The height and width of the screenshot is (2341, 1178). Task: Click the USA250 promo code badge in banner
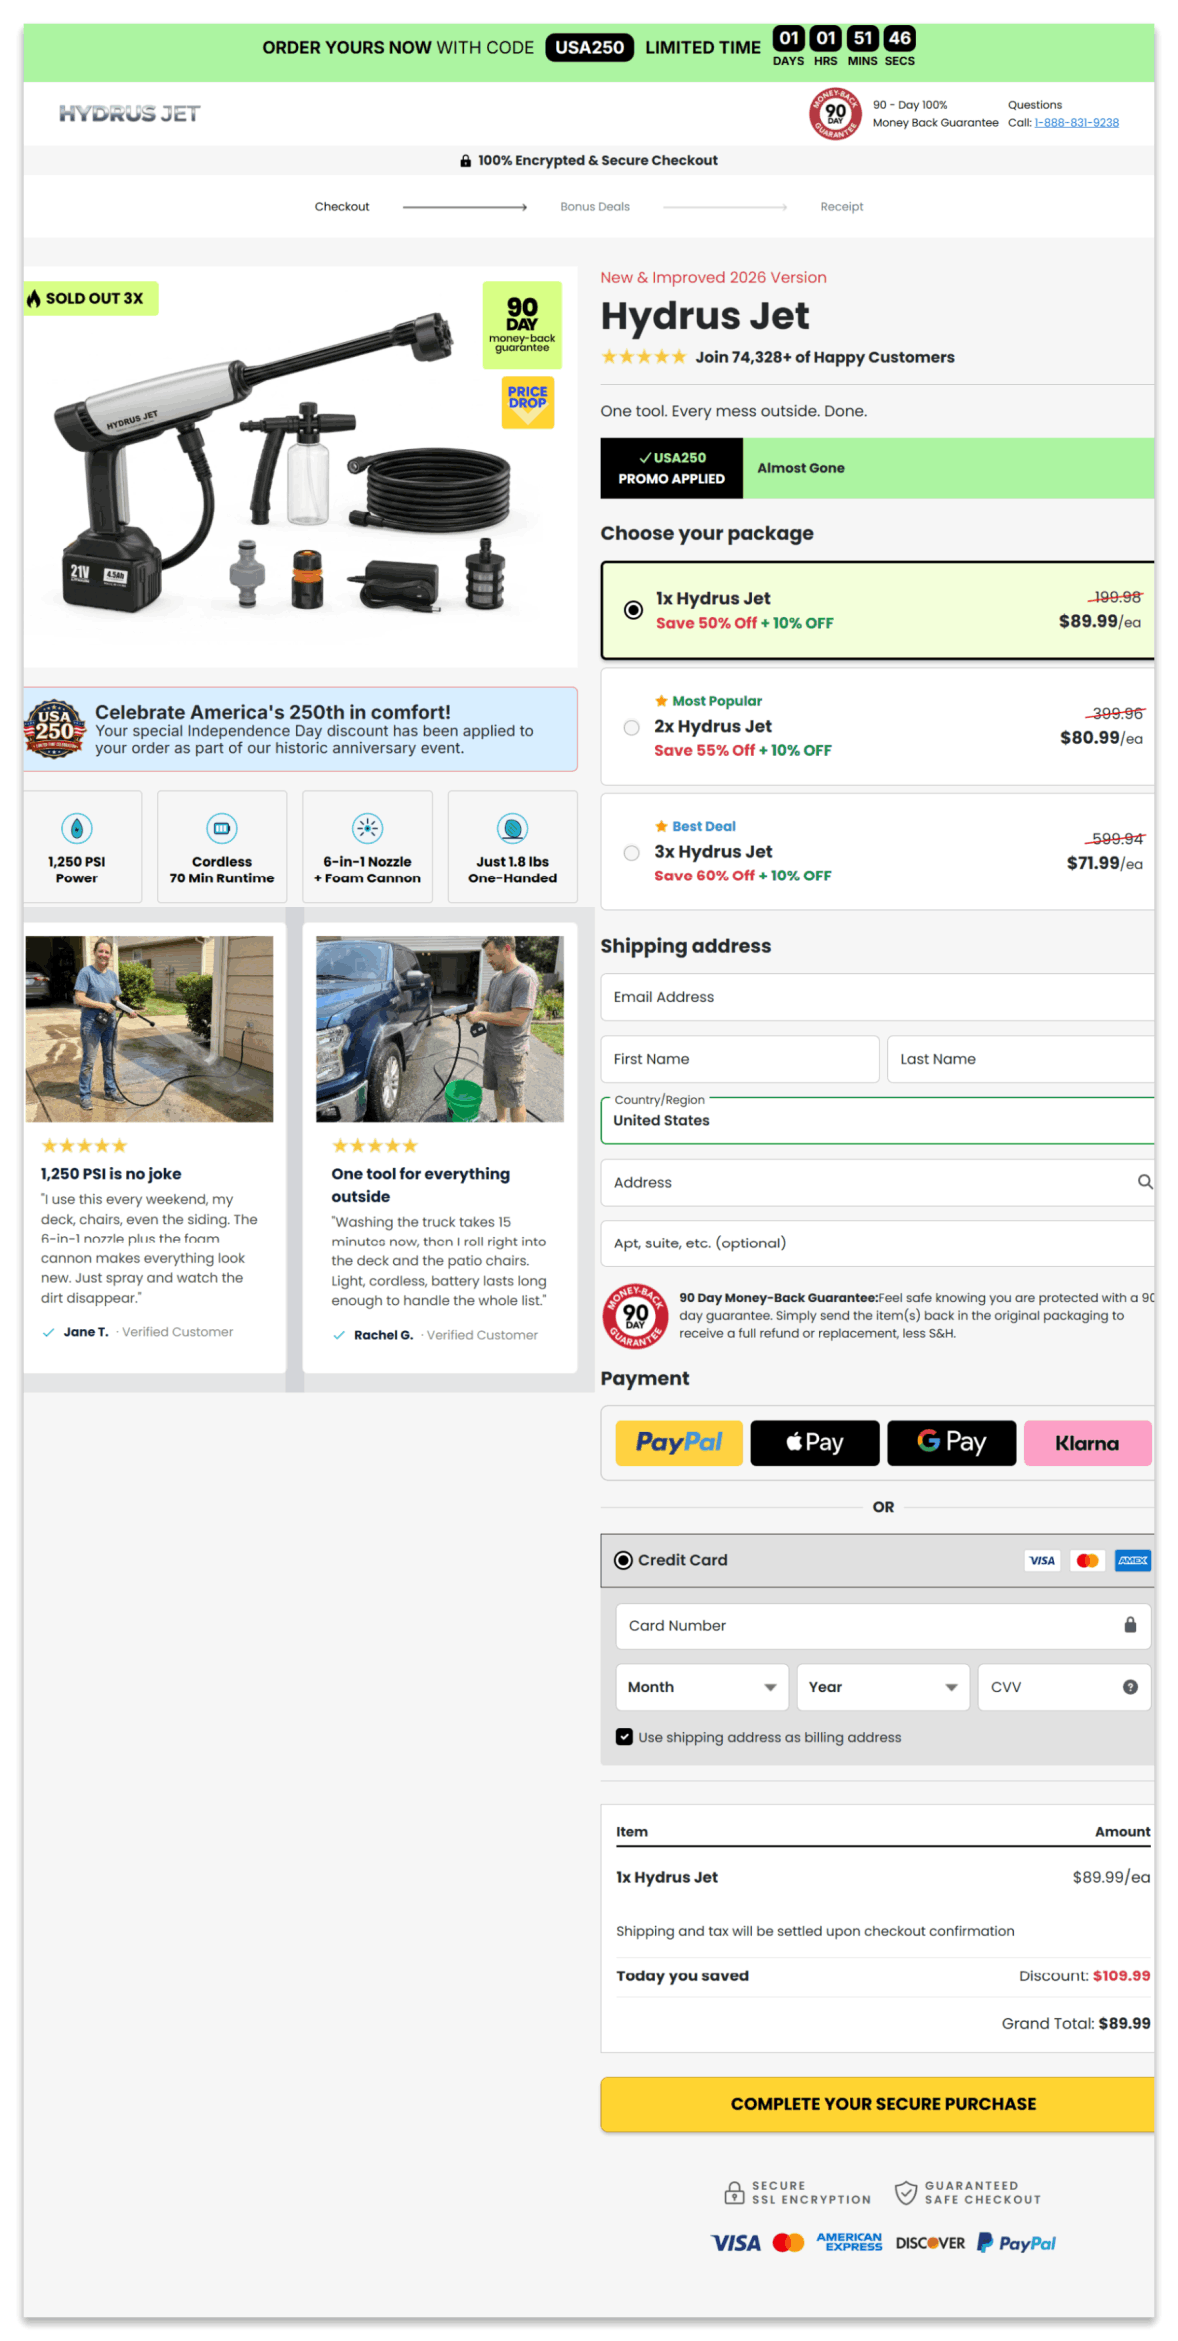[x=589, y=47]
